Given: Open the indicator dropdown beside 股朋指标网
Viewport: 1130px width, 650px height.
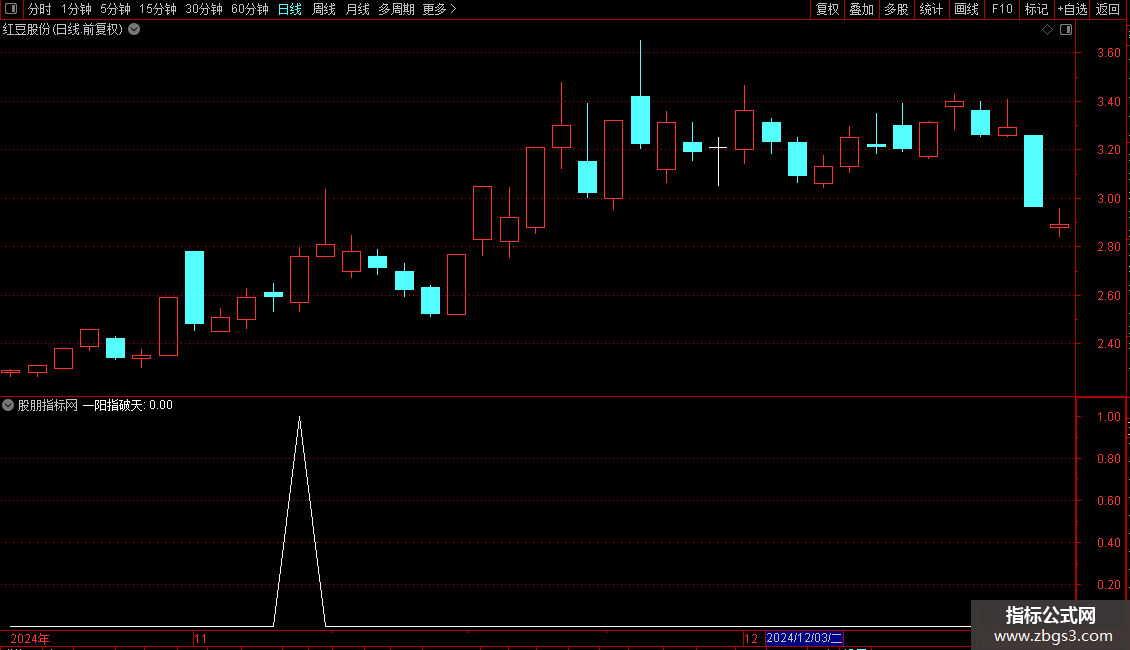Looking at the screenshot, I should (8, 405).
